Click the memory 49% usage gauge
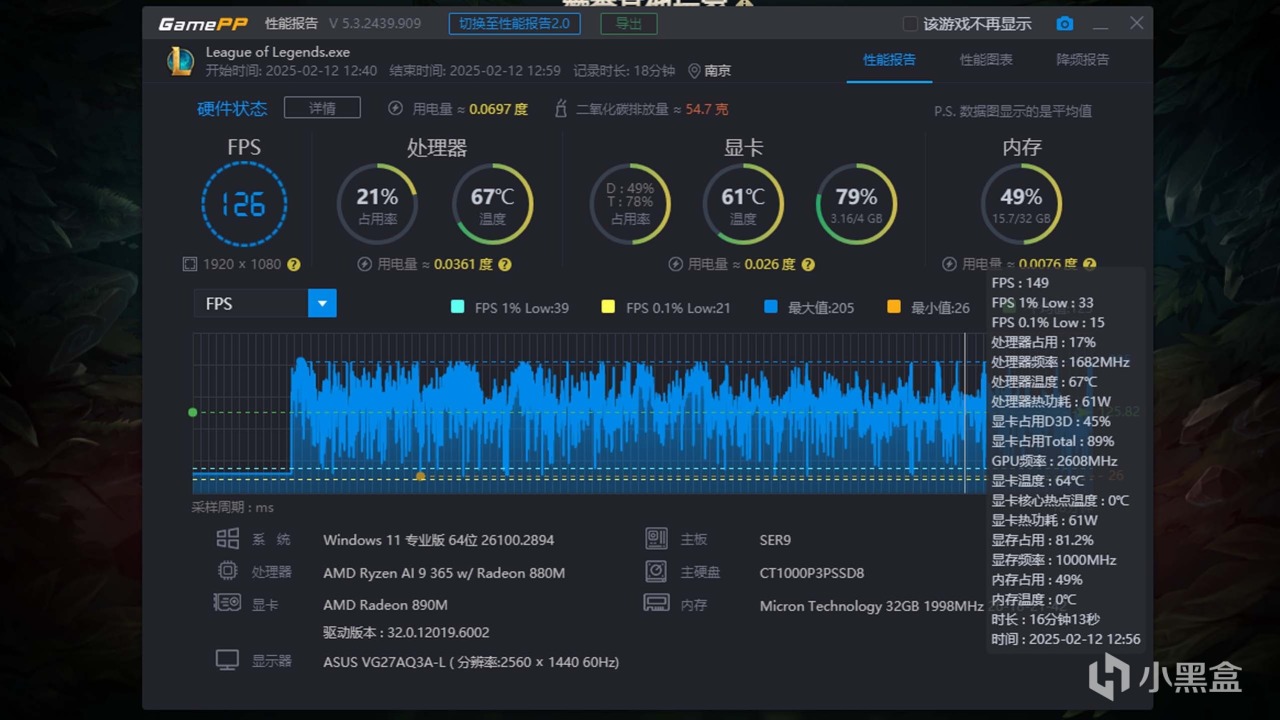Screen dimensions: 1280x720 1021,204
